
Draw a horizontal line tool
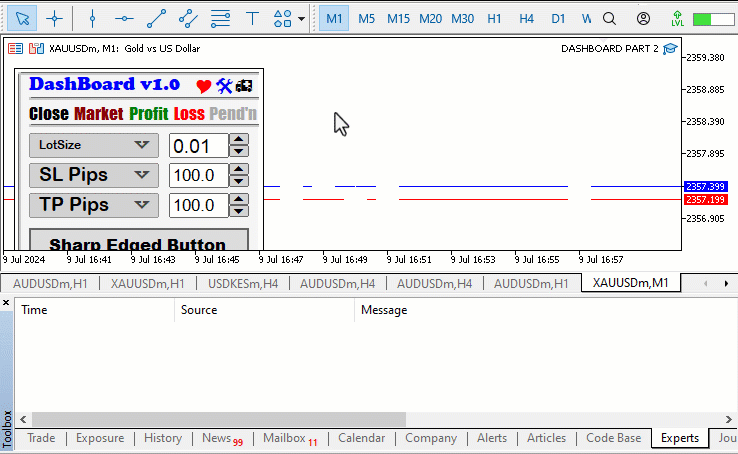click(x=124, y=18)
